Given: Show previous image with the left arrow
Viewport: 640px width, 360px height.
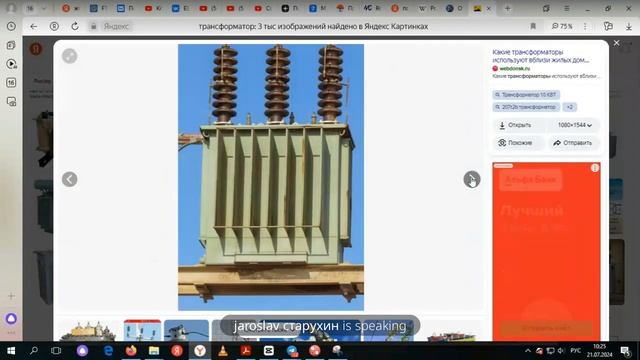Looking at the screenshot, I should pyautogui.click(x=69, y=179).
